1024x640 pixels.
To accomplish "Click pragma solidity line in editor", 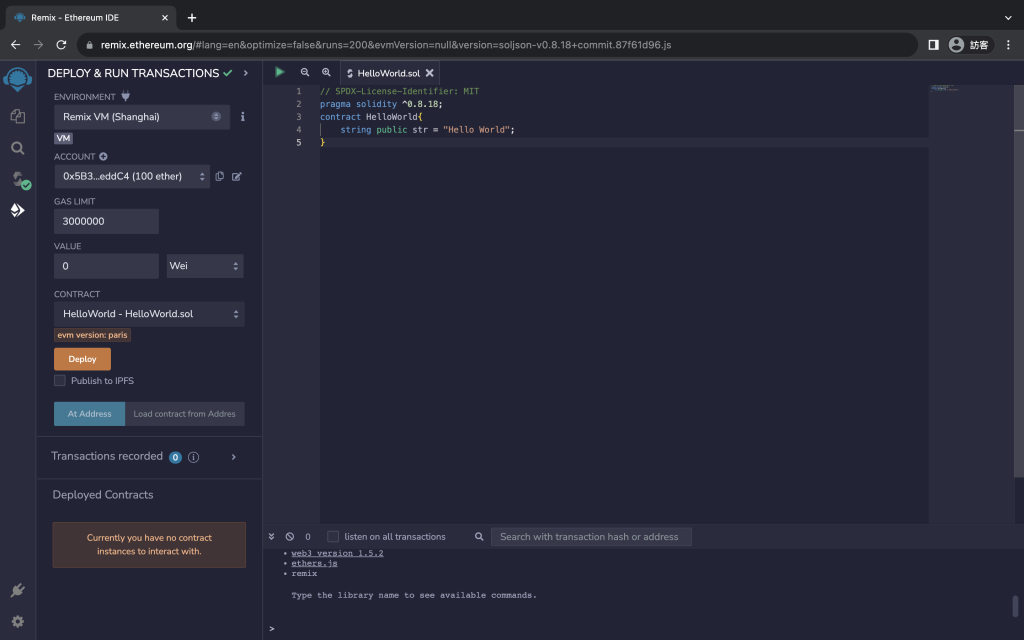I will click(x=381, y=104).
